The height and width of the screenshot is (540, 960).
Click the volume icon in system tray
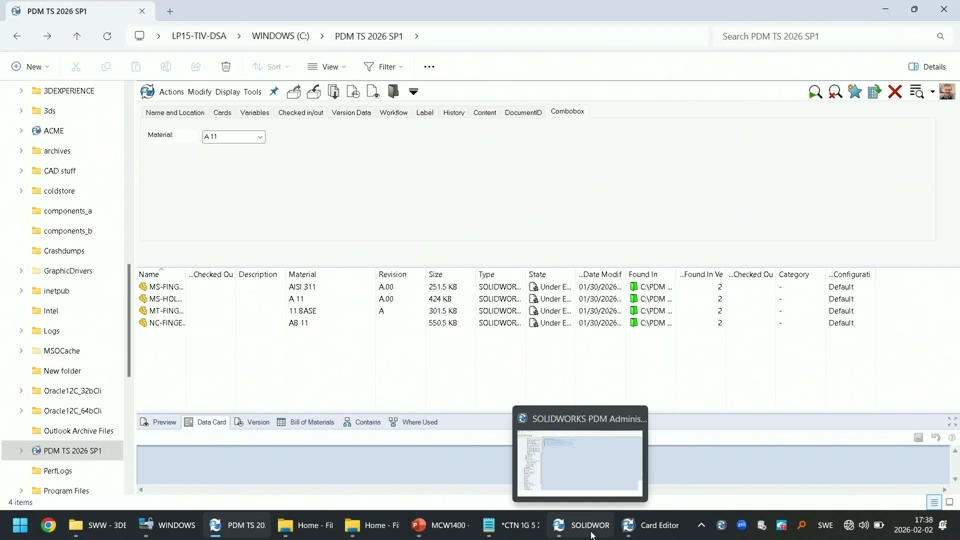[x=864, y=525]
